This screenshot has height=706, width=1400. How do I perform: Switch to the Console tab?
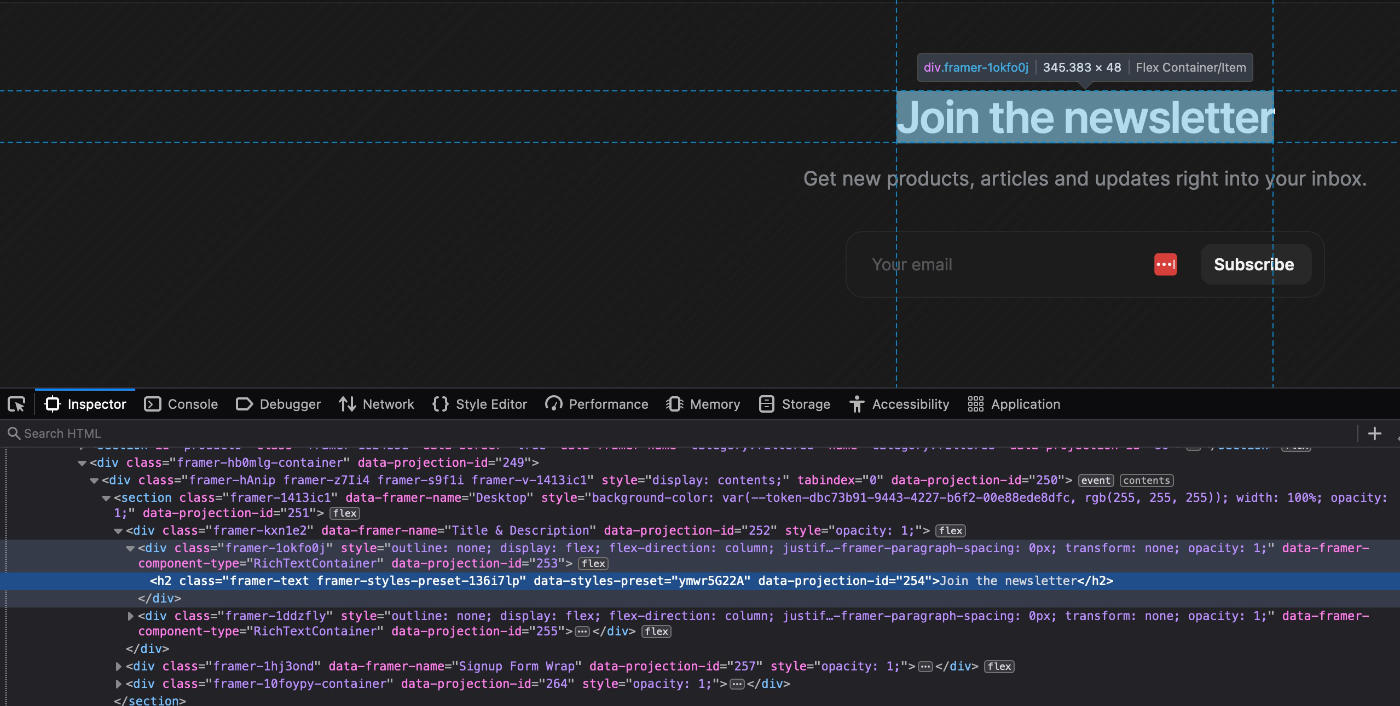coord(181,404)
